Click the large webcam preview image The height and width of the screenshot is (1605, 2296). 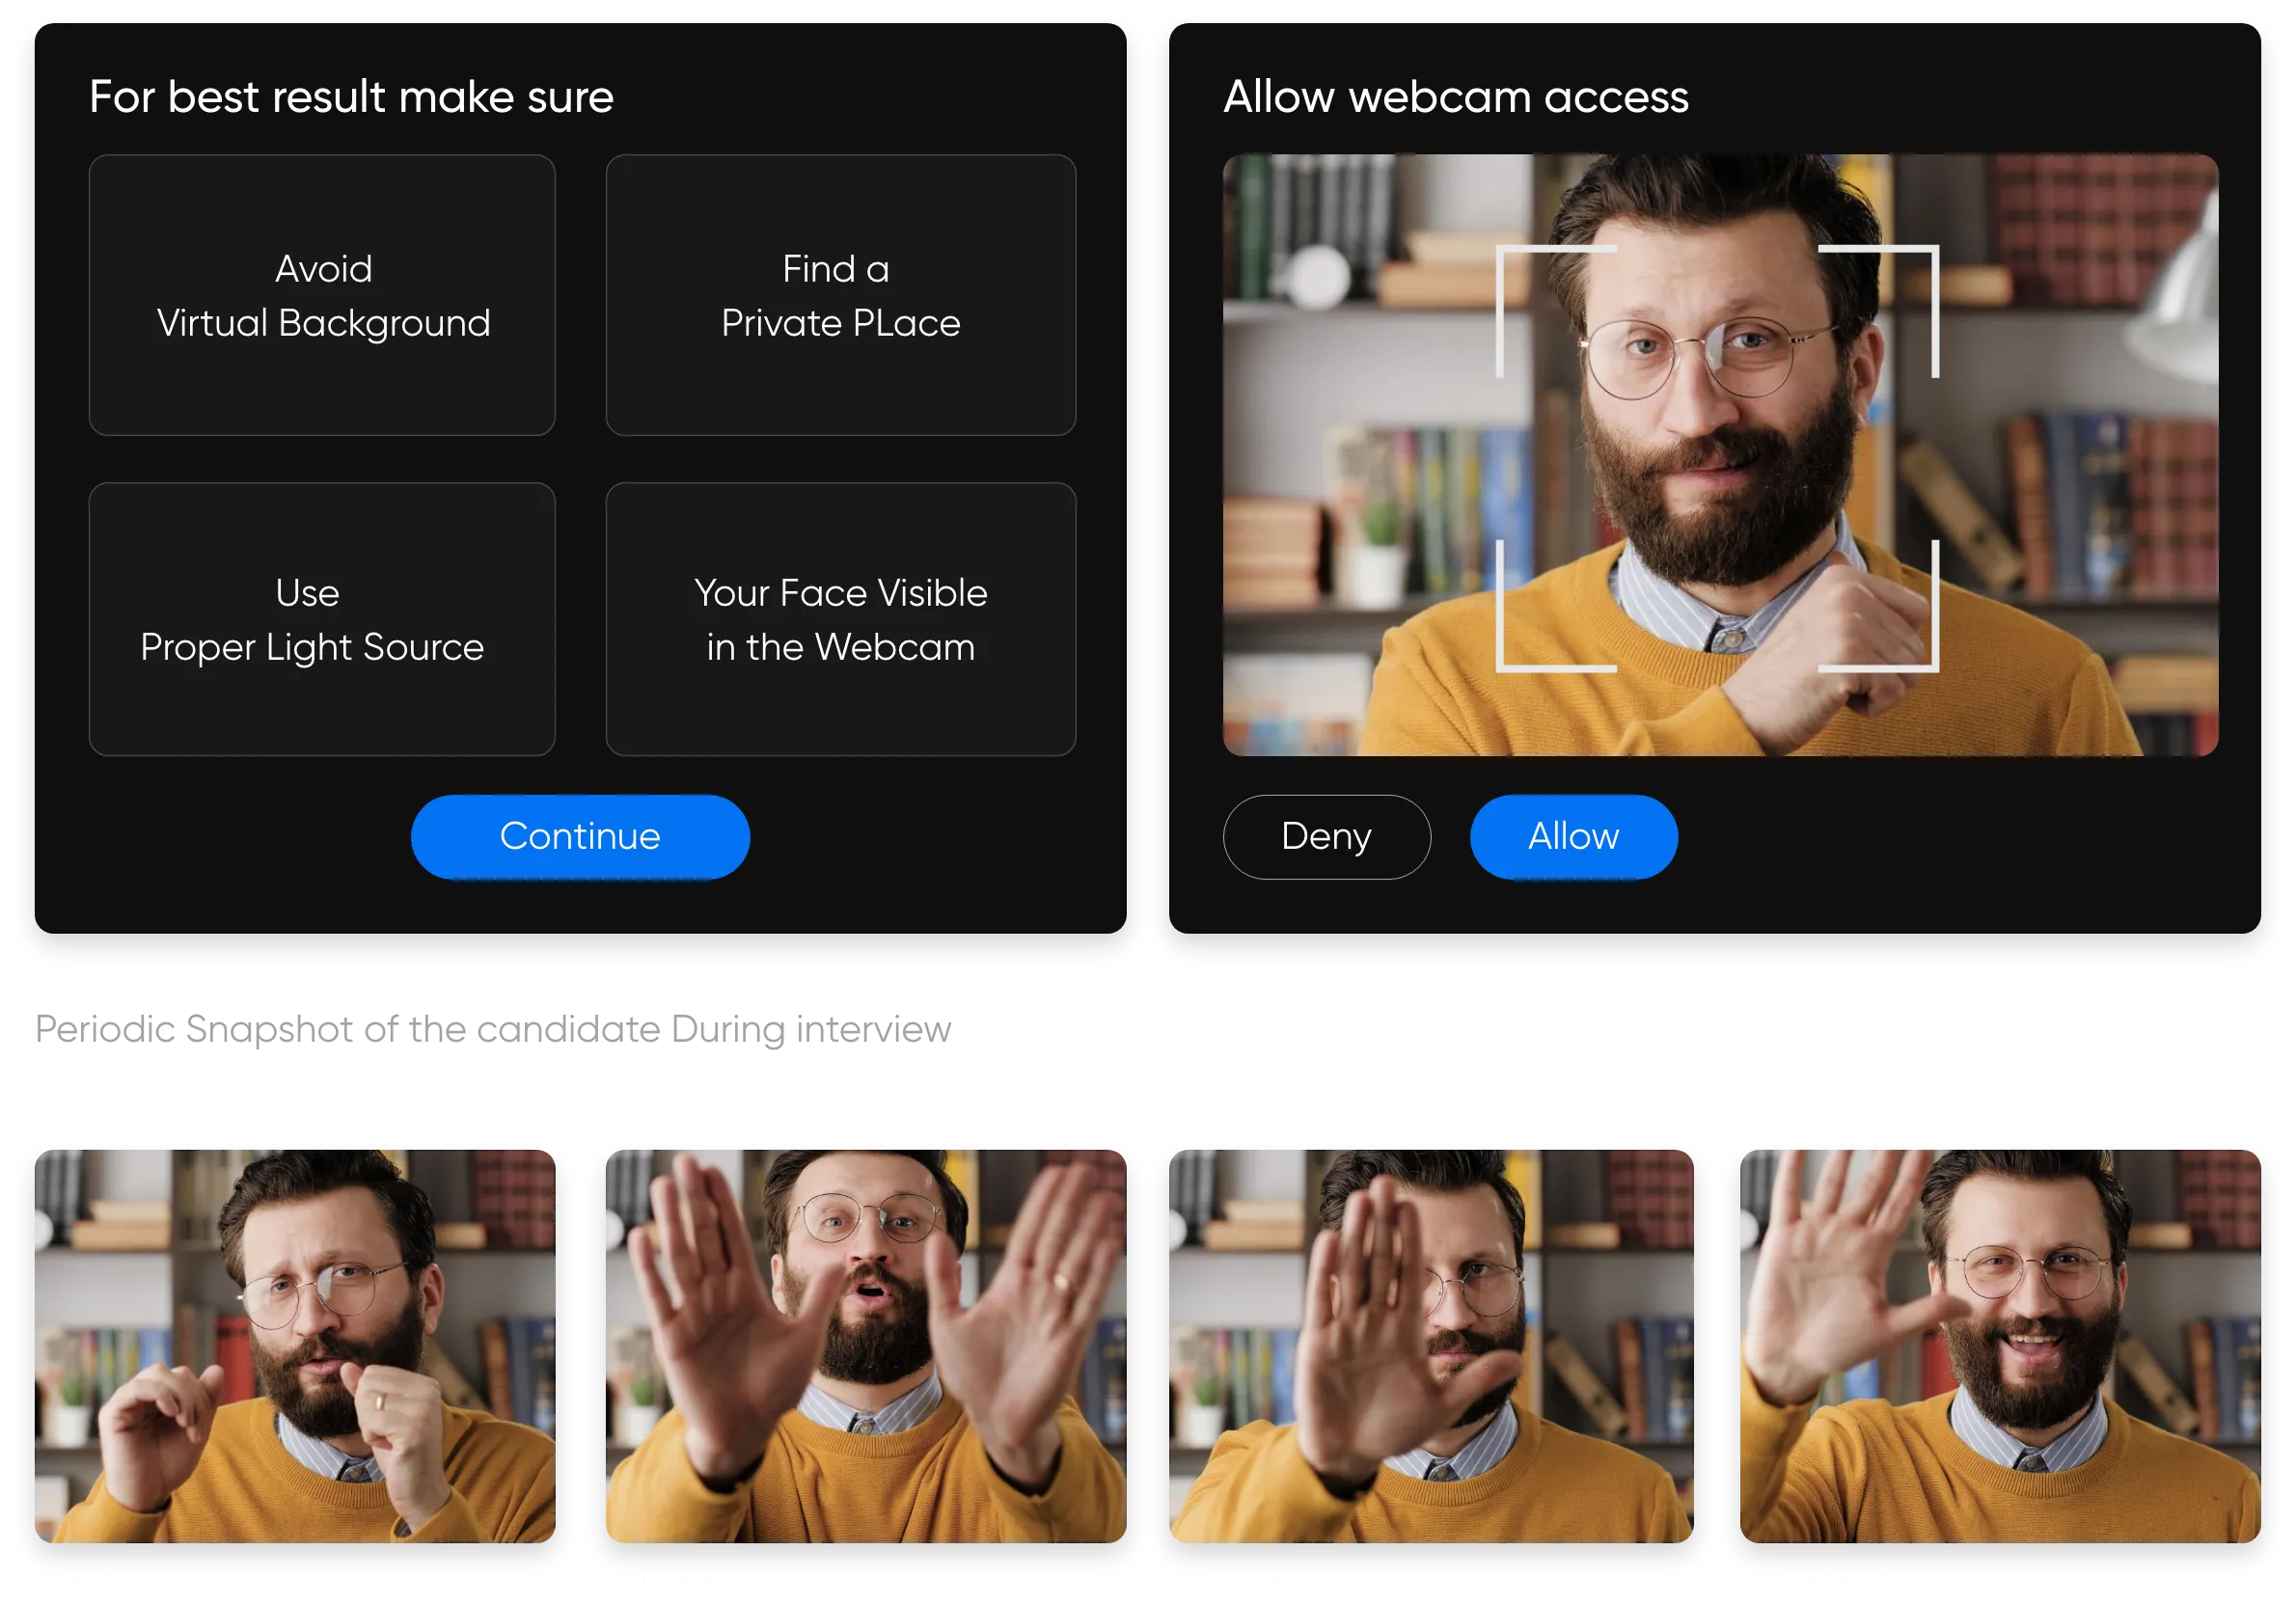point(1720,455)
